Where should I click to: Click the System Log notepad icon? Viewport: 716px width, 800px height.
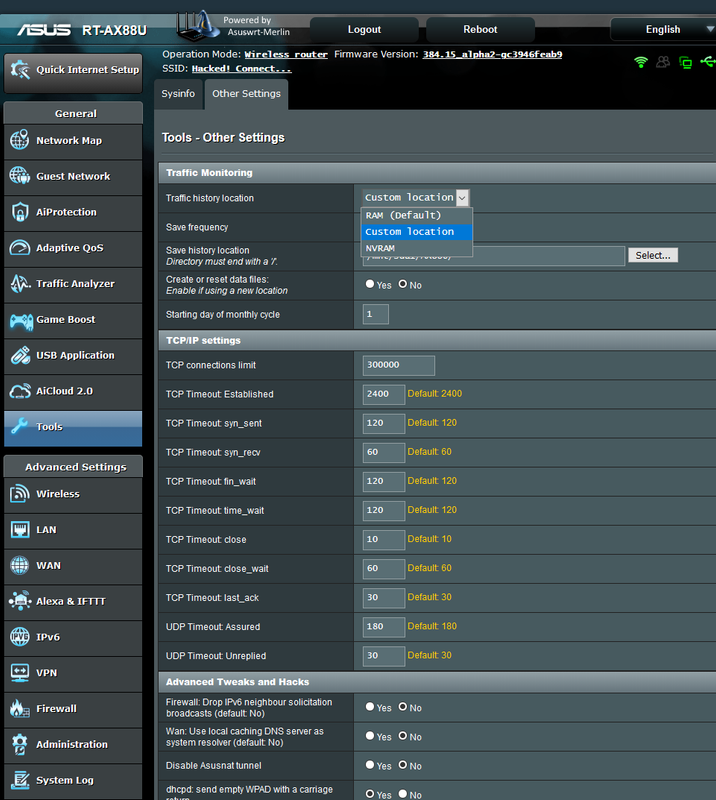[x=20, y=780]
